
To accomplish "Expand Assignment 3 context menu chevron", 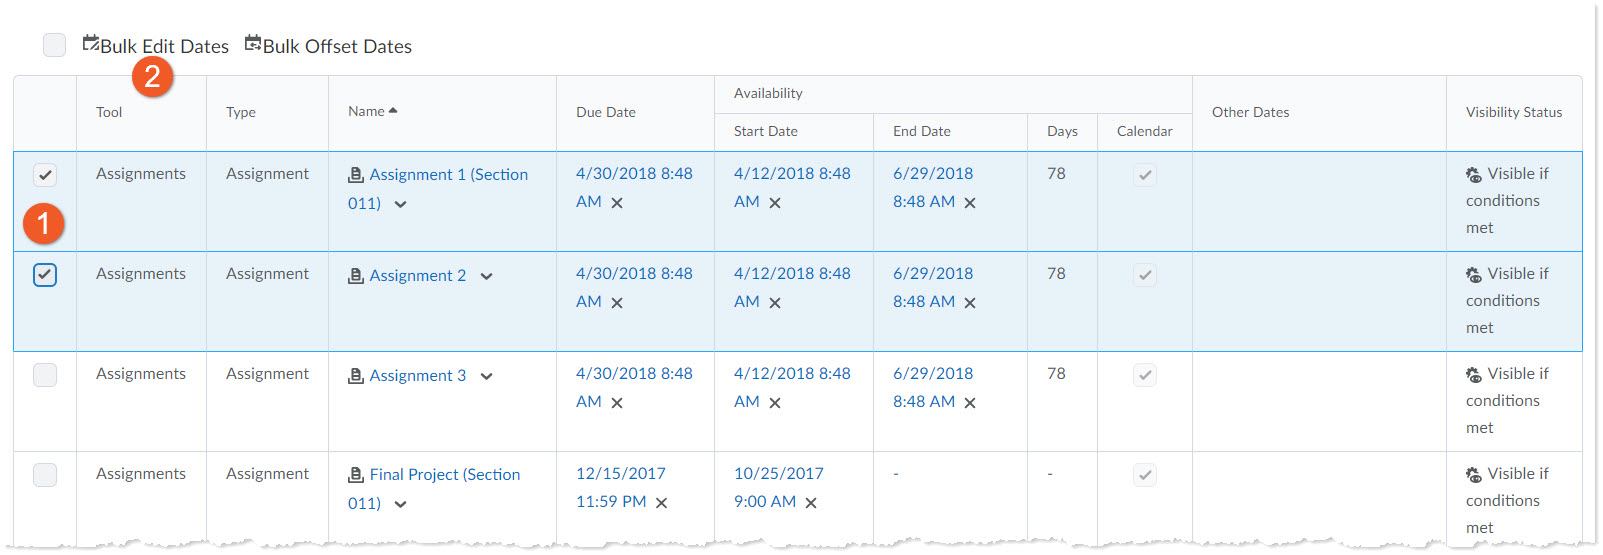I will click(486, 377).
